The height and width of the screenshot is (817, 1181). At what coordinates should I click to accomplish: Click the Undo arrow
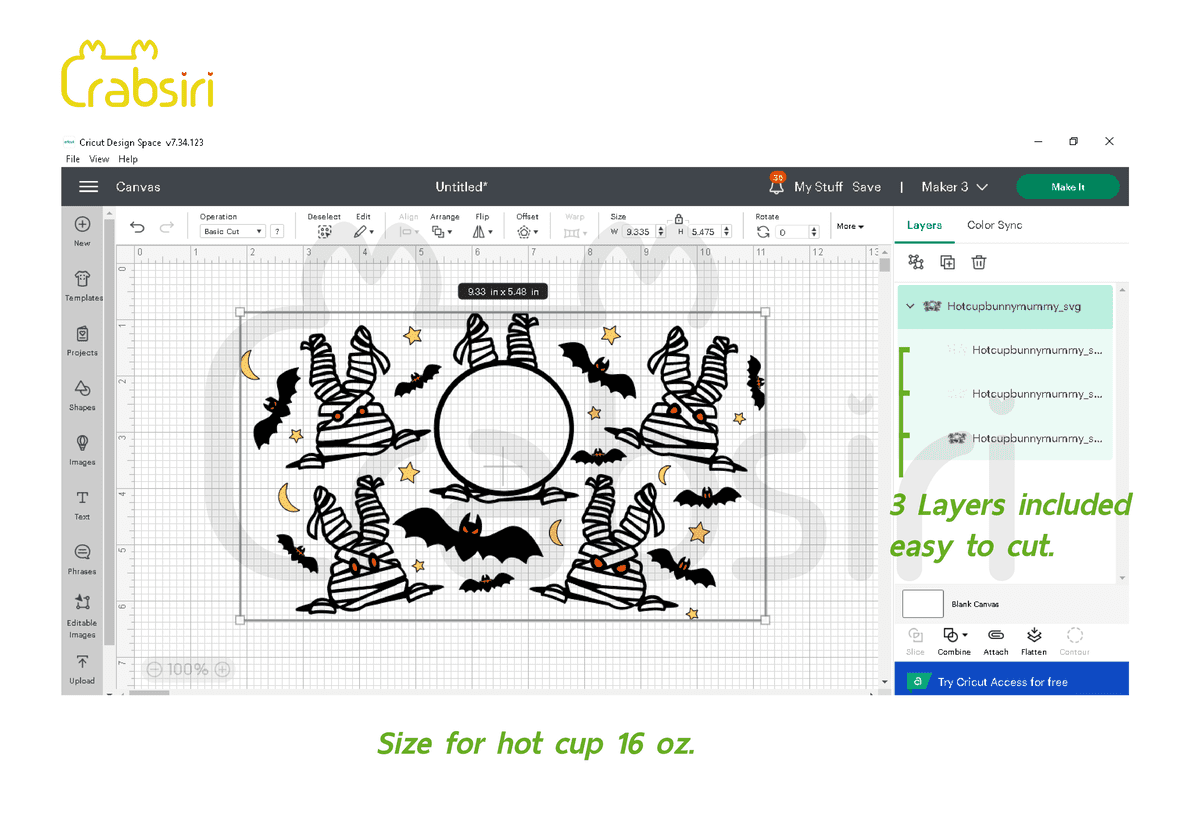(138, 228)
